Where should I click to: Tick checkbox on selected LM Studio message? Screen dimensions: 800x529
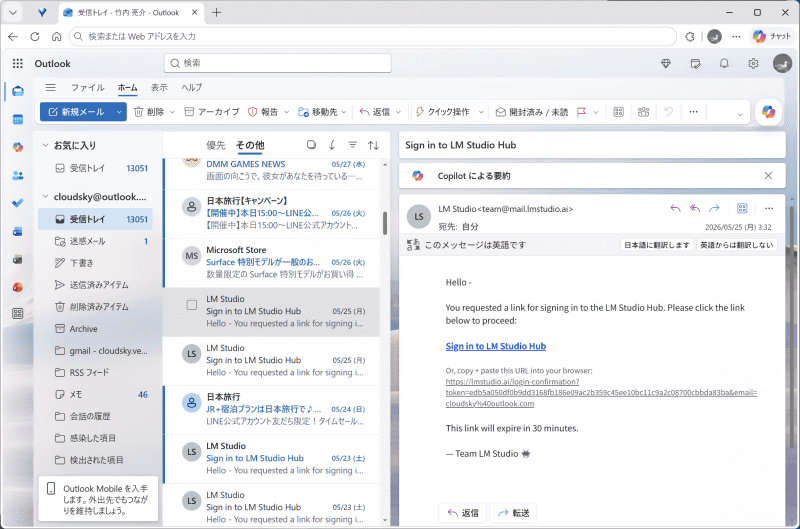(192, 305)
